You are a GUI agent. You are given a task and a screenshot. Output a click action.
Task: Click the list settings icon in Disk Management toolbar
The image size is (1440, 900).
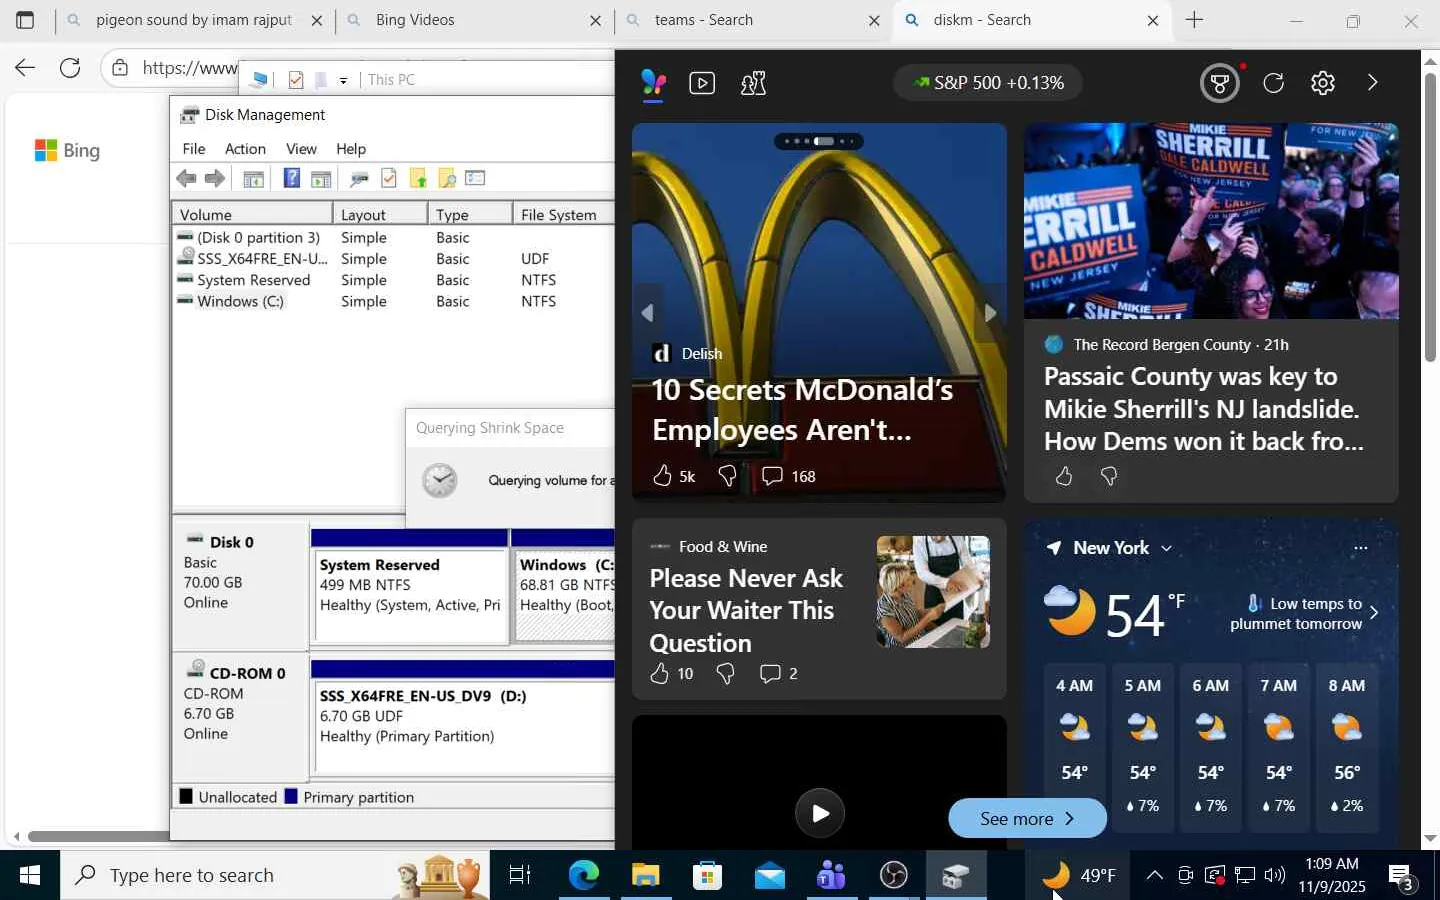tap(475, 178)
